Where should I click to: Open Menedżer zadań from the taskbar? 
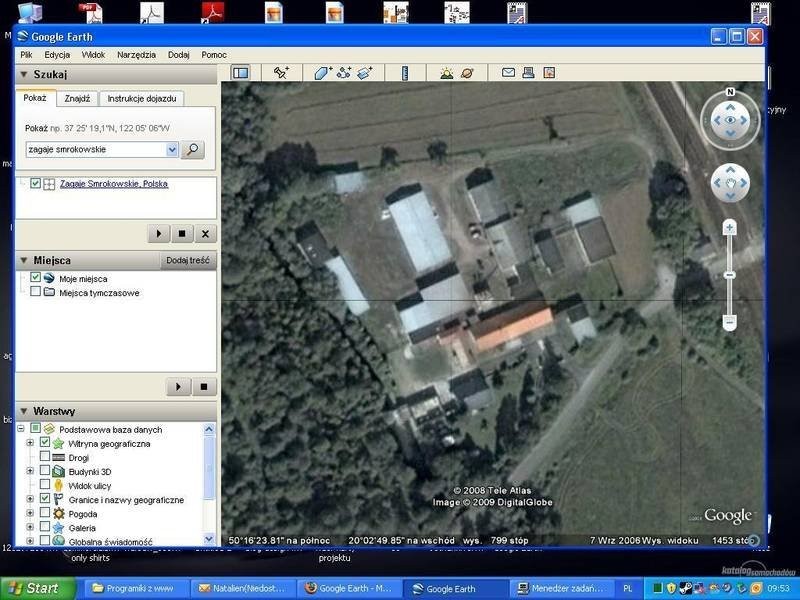[561, 588]
